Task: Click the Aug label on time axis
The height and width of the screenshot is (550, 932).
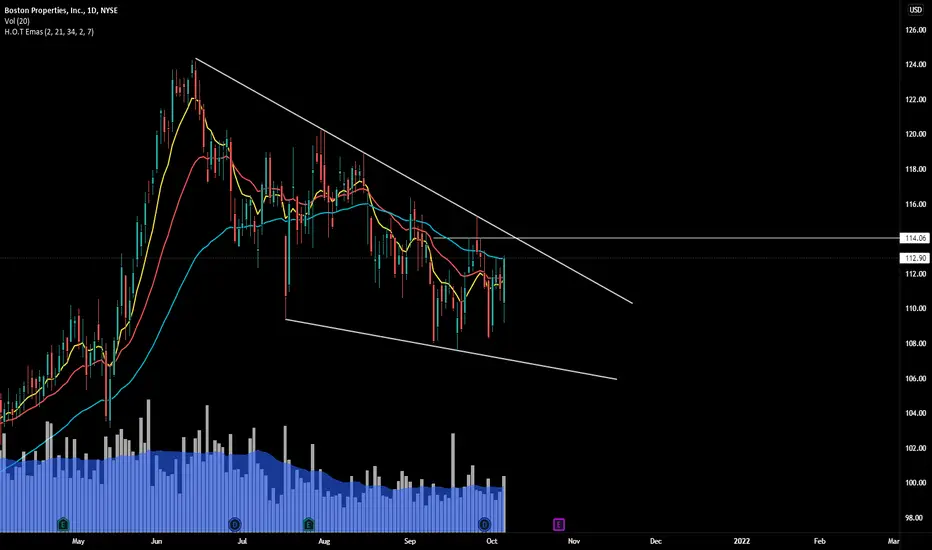Action: tap(324, 541)
